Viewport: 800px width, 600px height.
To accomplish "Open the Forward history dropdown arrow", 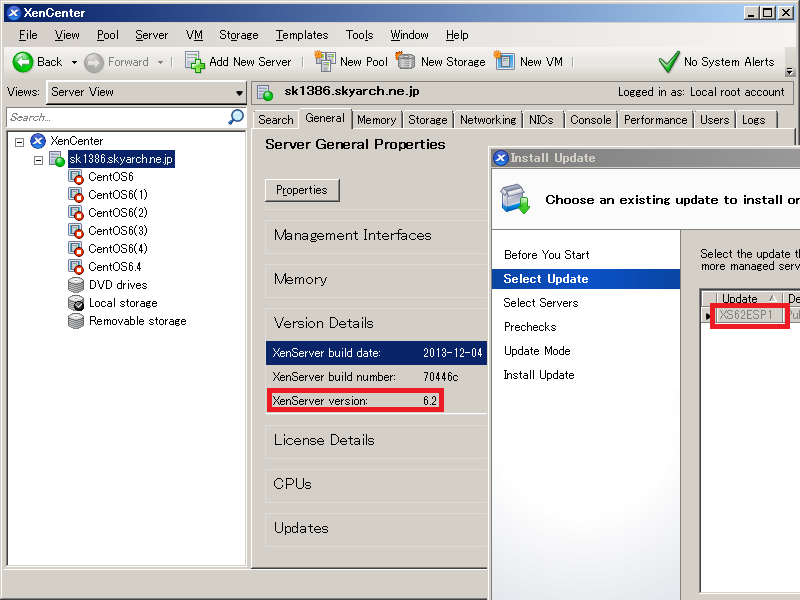I will click(160, 62).
